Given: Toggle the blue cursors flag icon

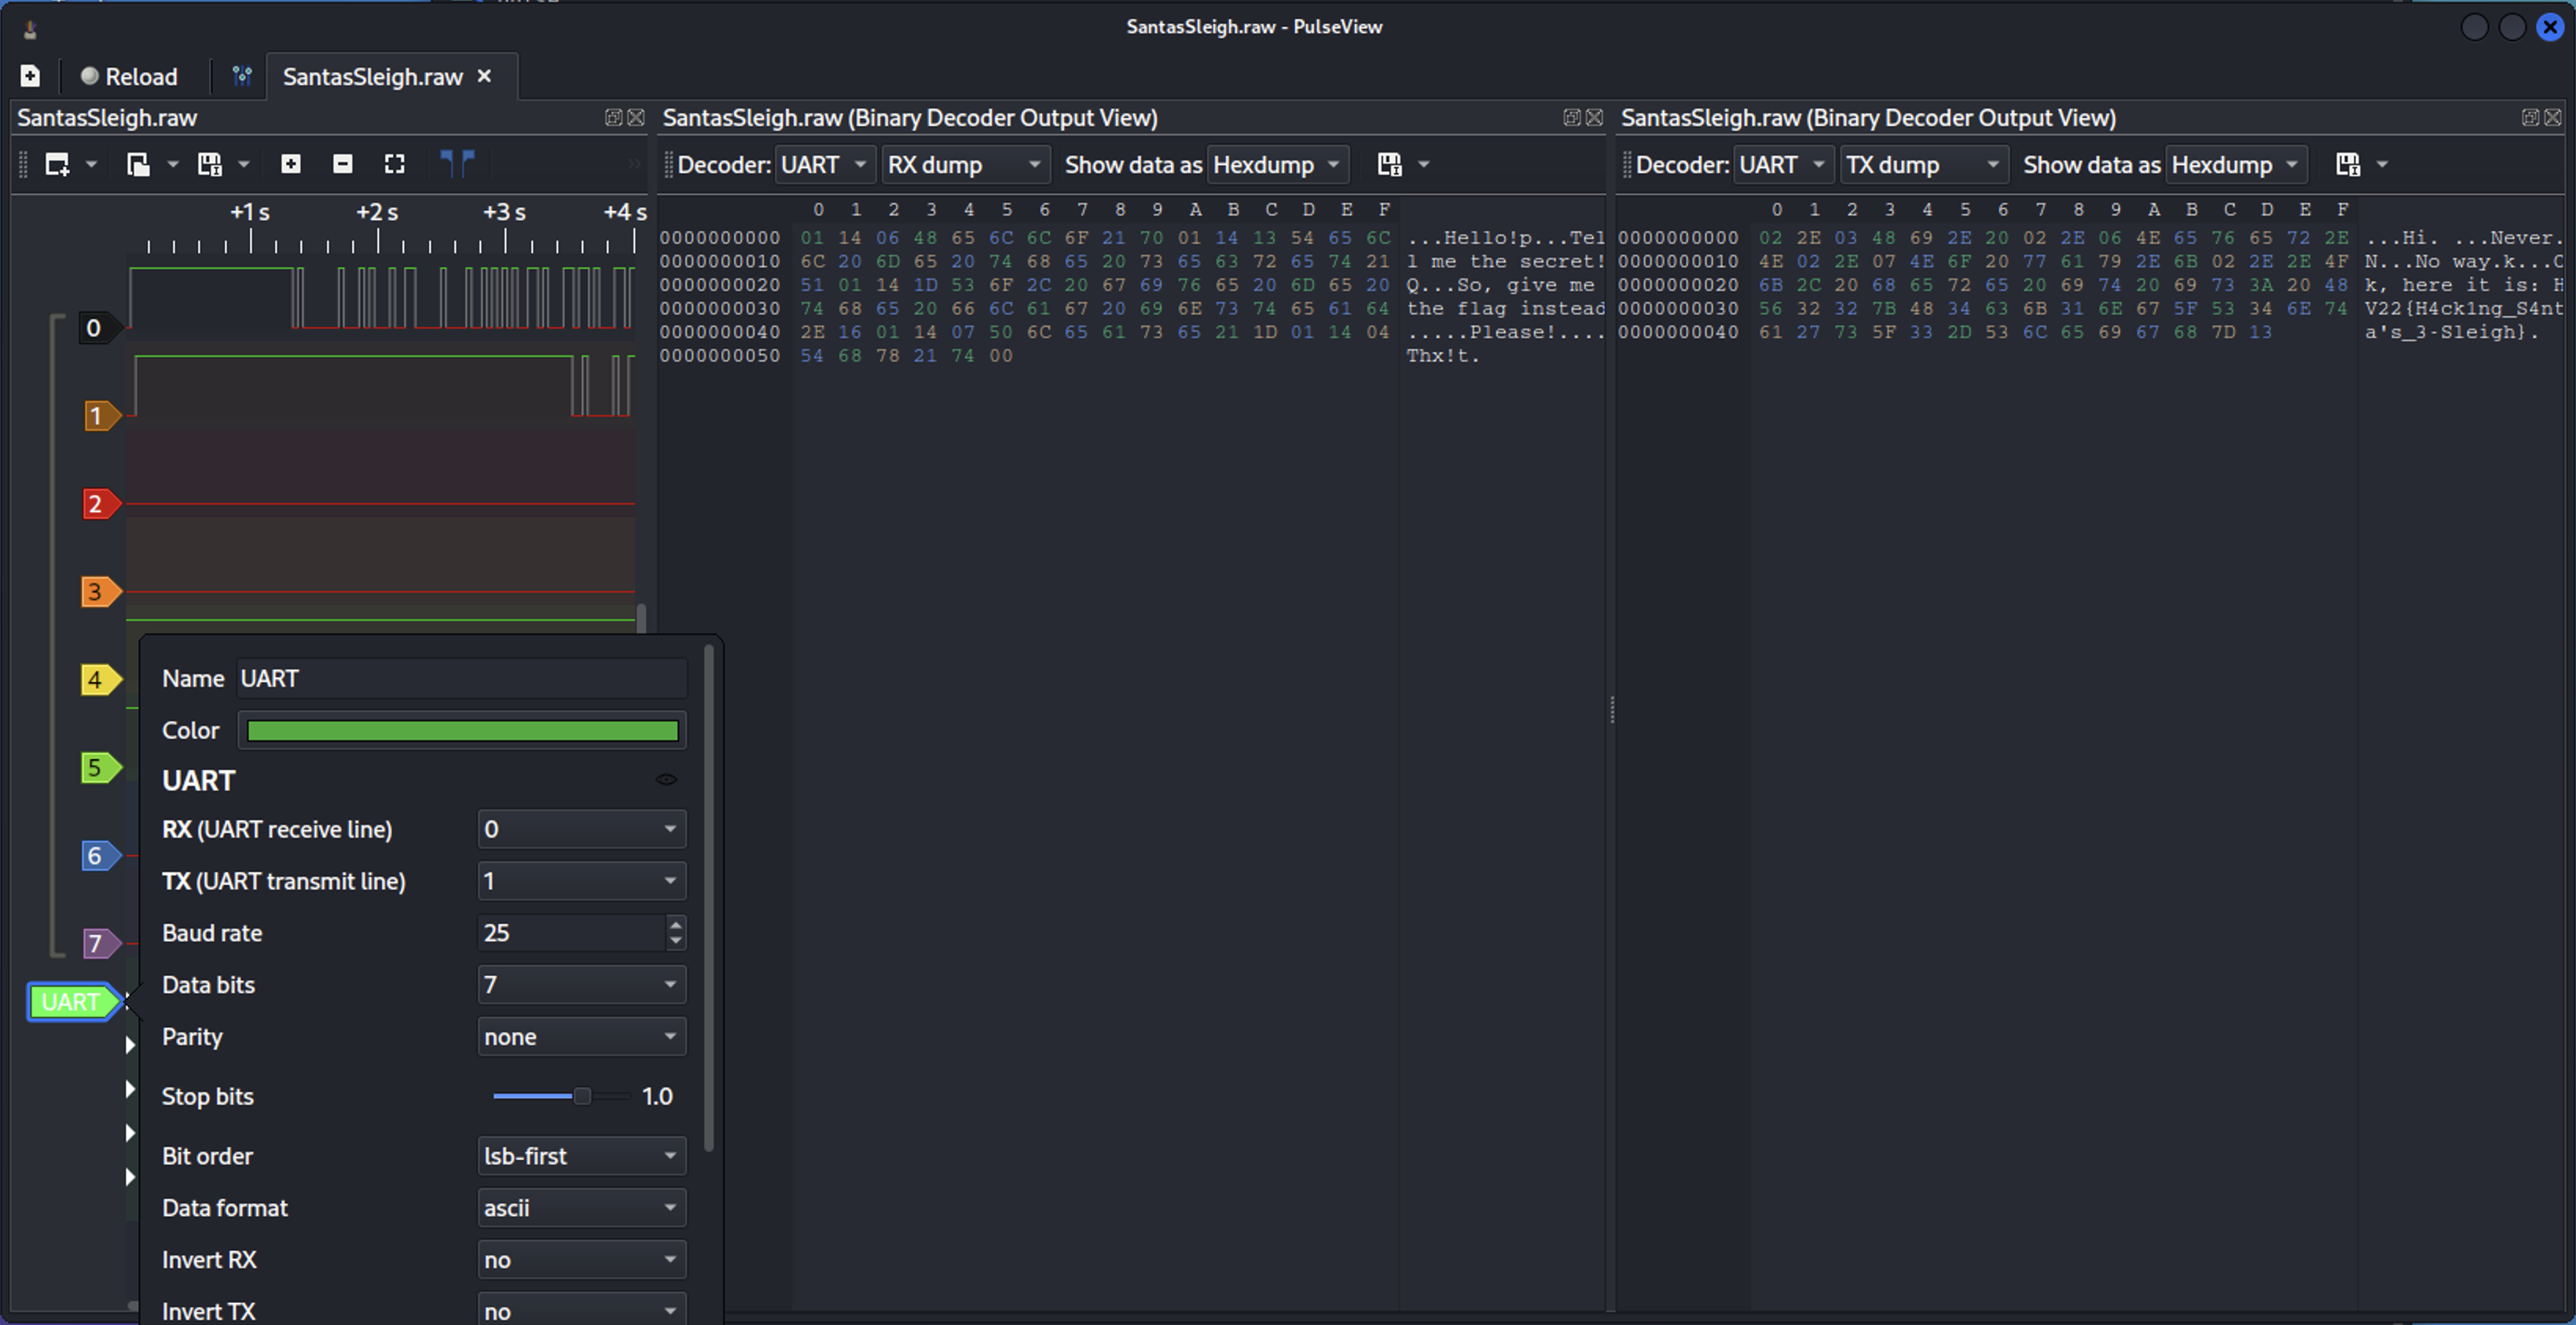Looking at the screenshot, I should [458, 163].
